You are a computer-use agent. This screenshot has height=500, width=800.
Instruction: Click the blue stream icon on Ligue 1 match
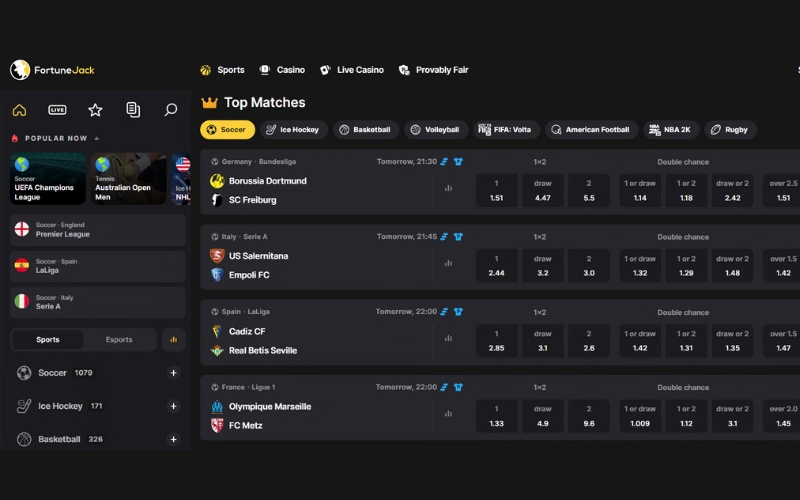pyautogui.click(x=444, y=387)
